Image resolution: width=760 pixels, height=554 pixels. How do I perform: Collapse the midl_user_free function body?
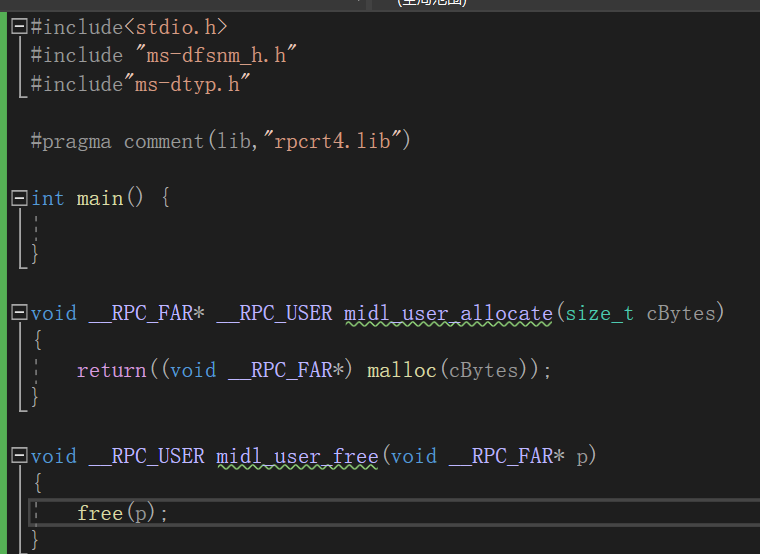click(19, 456)
